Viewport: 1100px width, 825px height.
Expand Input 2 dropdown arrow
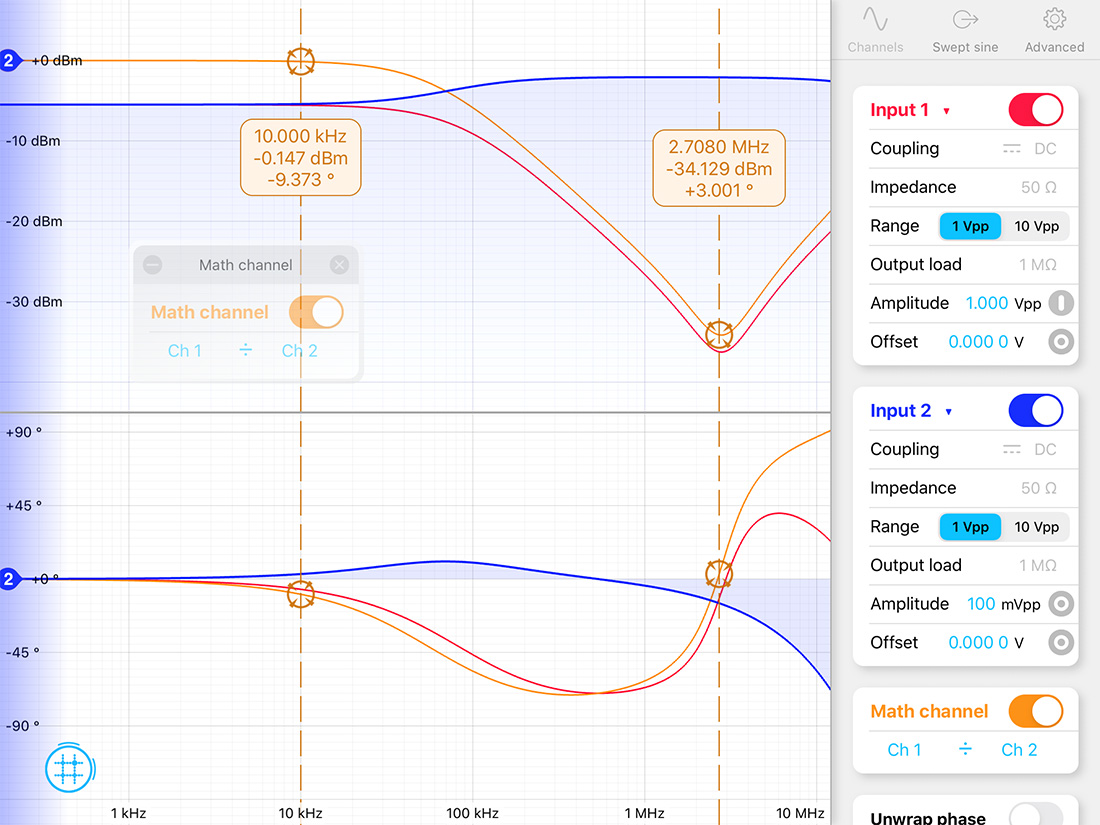[x=948, y=412]
